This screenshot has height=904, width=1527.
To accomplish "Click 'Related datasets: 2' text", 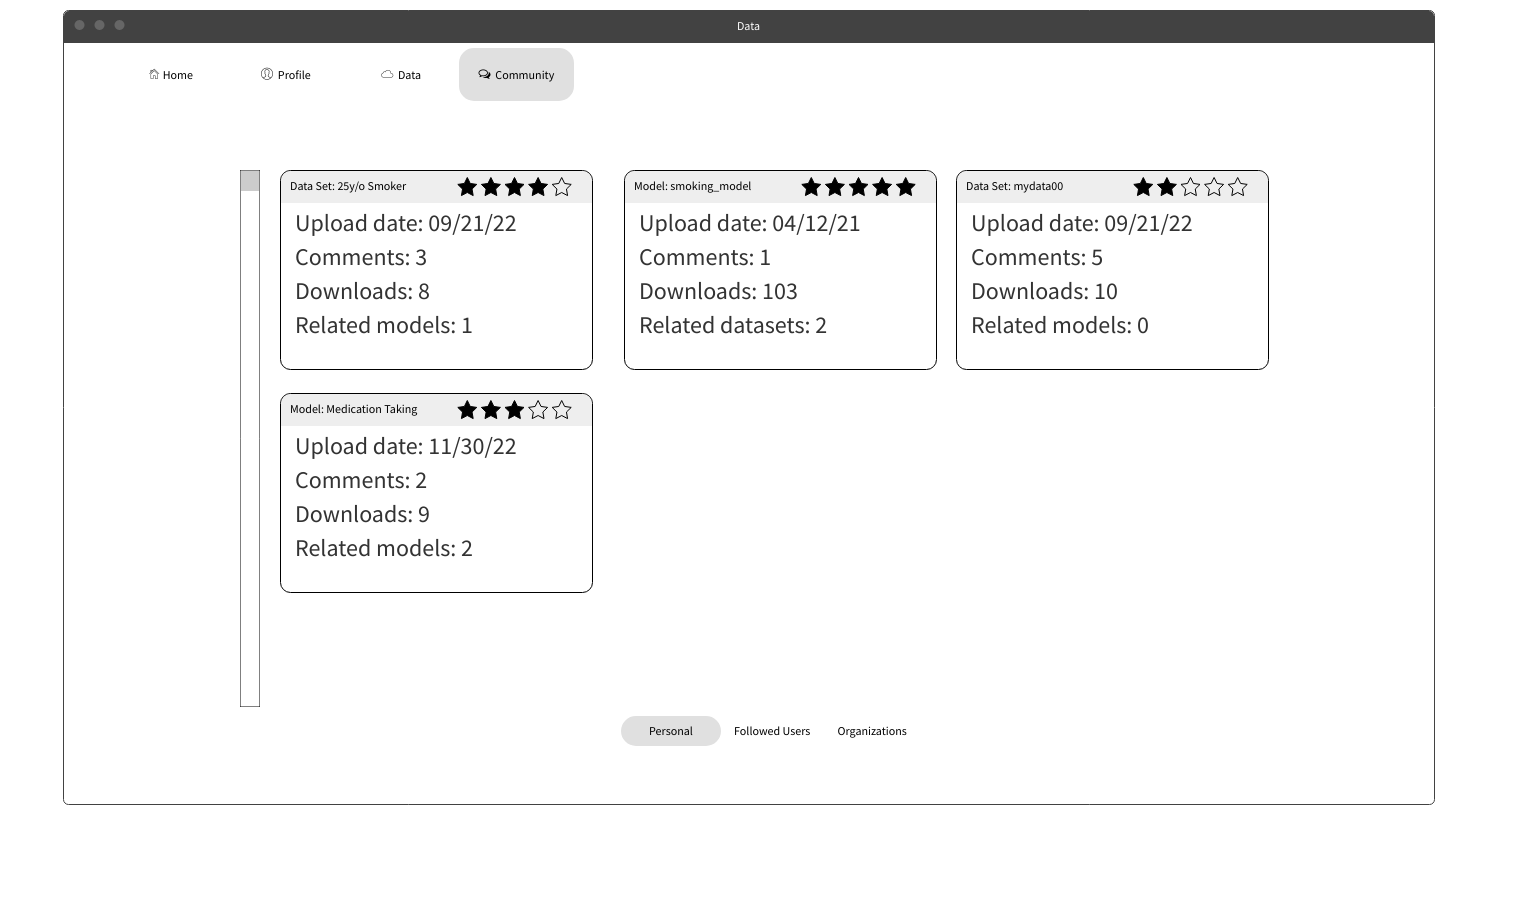I will coord(733,325).
